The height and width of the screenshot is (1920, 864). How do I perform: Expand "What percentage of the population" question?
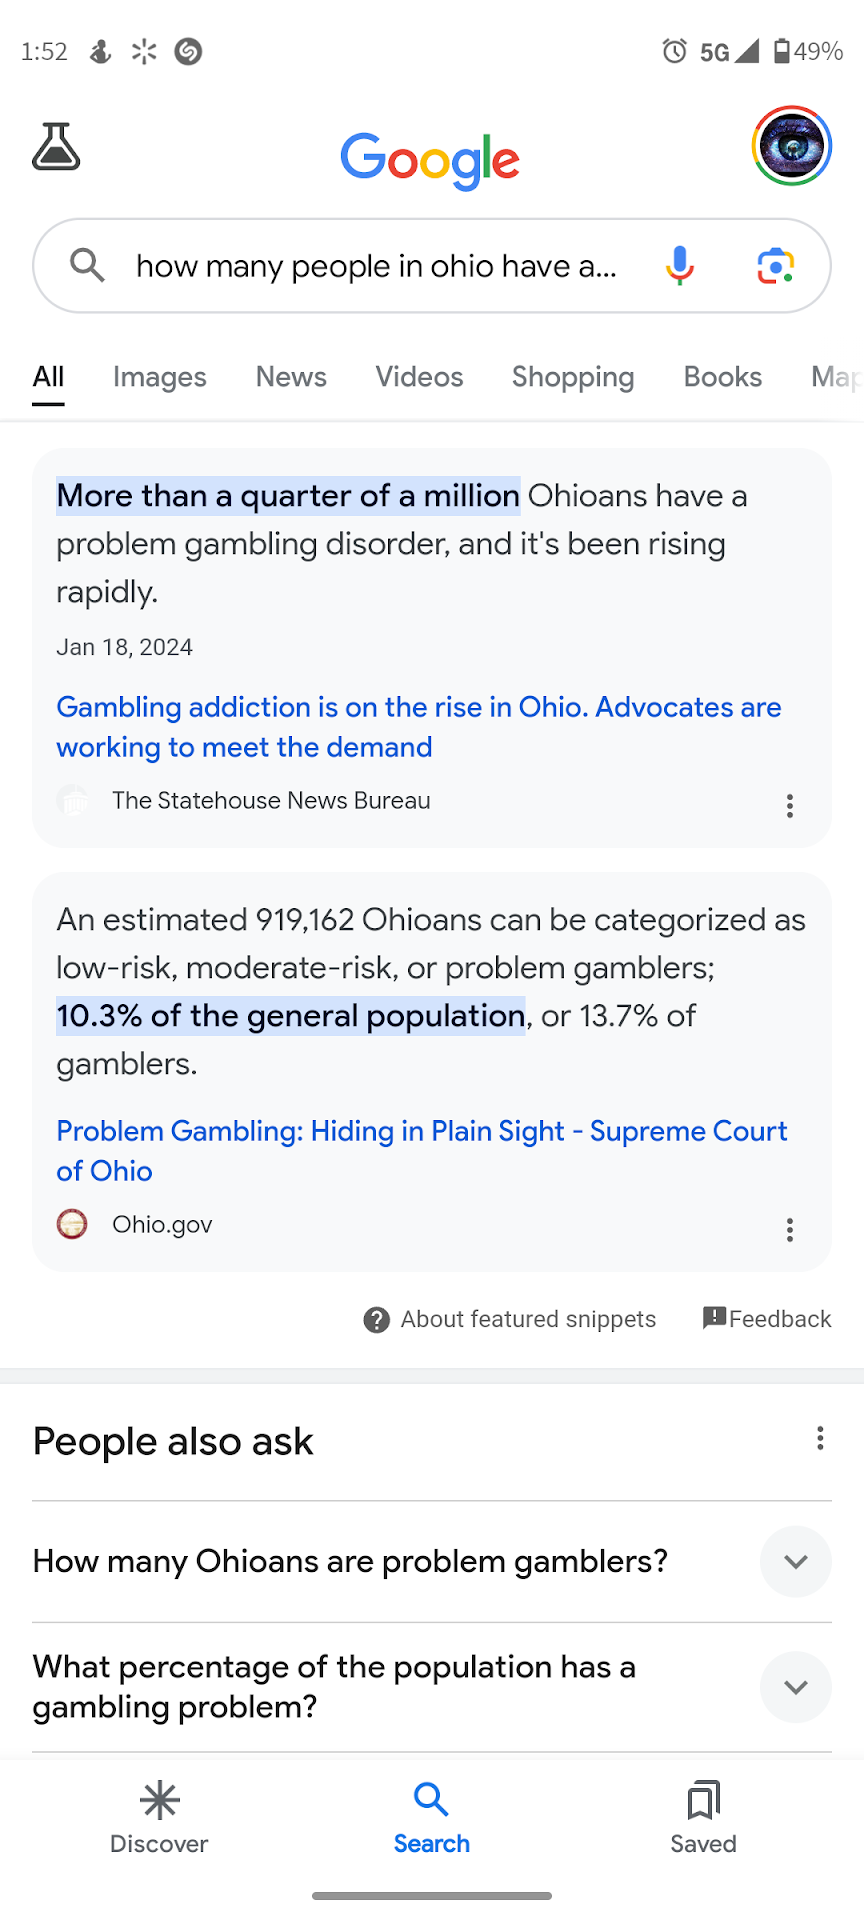[x=795, y=1687]
